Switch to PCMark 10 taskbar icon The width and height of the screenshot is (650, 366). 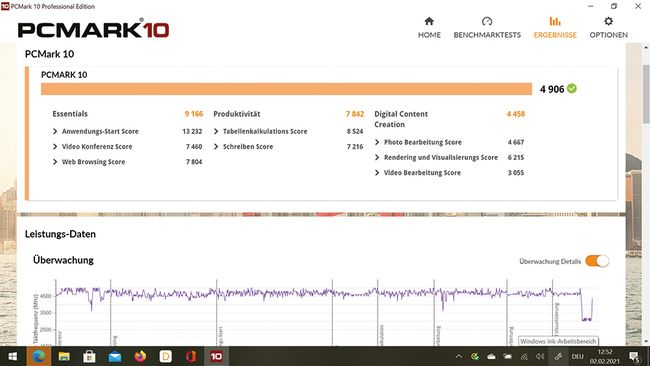click(216, 356)
